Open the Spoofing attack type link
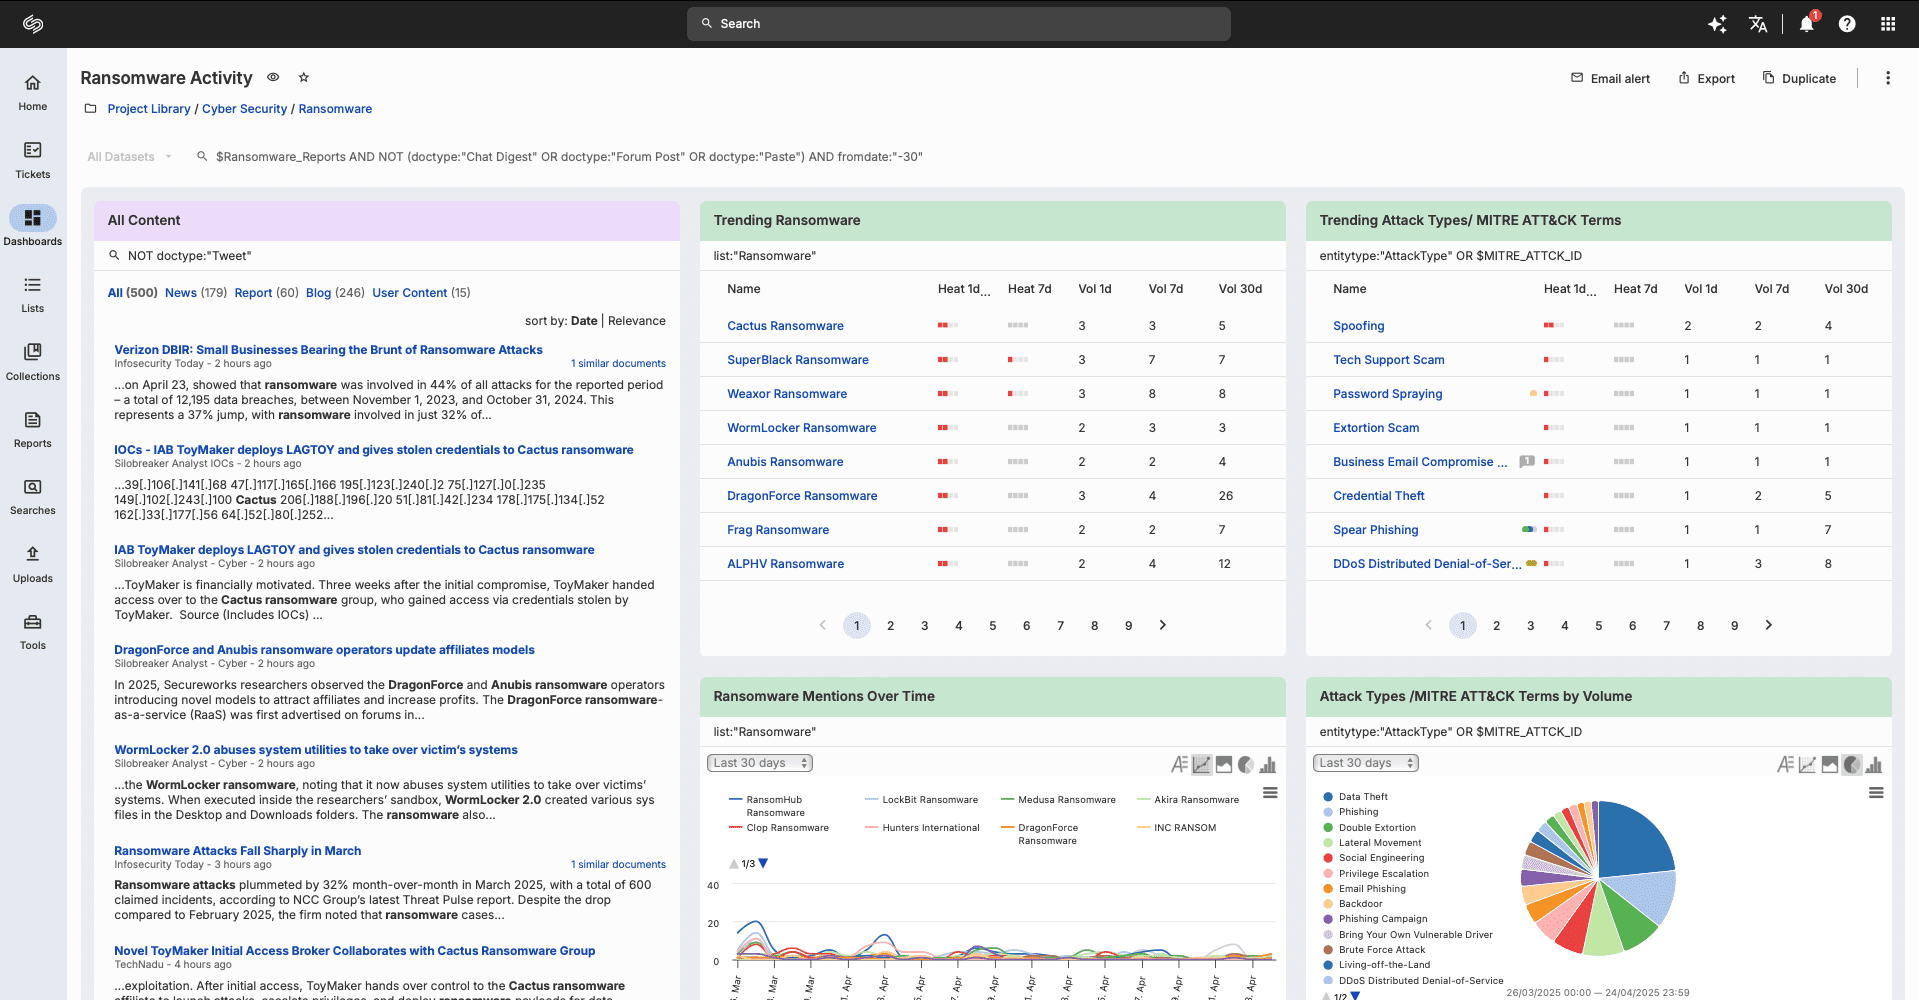1919x1000 pixels. click(1359, 326)
